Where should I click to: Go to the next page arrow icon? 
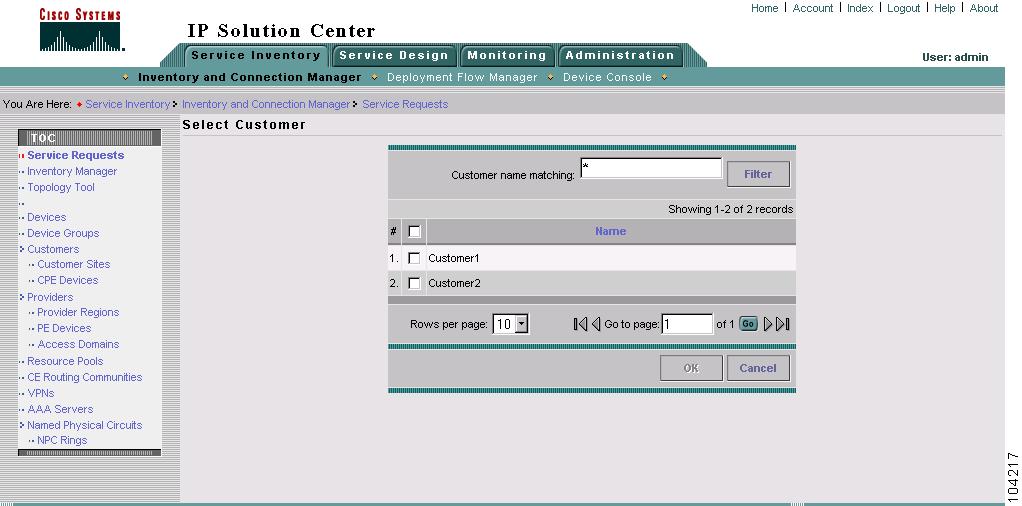(x=768, y=324)
